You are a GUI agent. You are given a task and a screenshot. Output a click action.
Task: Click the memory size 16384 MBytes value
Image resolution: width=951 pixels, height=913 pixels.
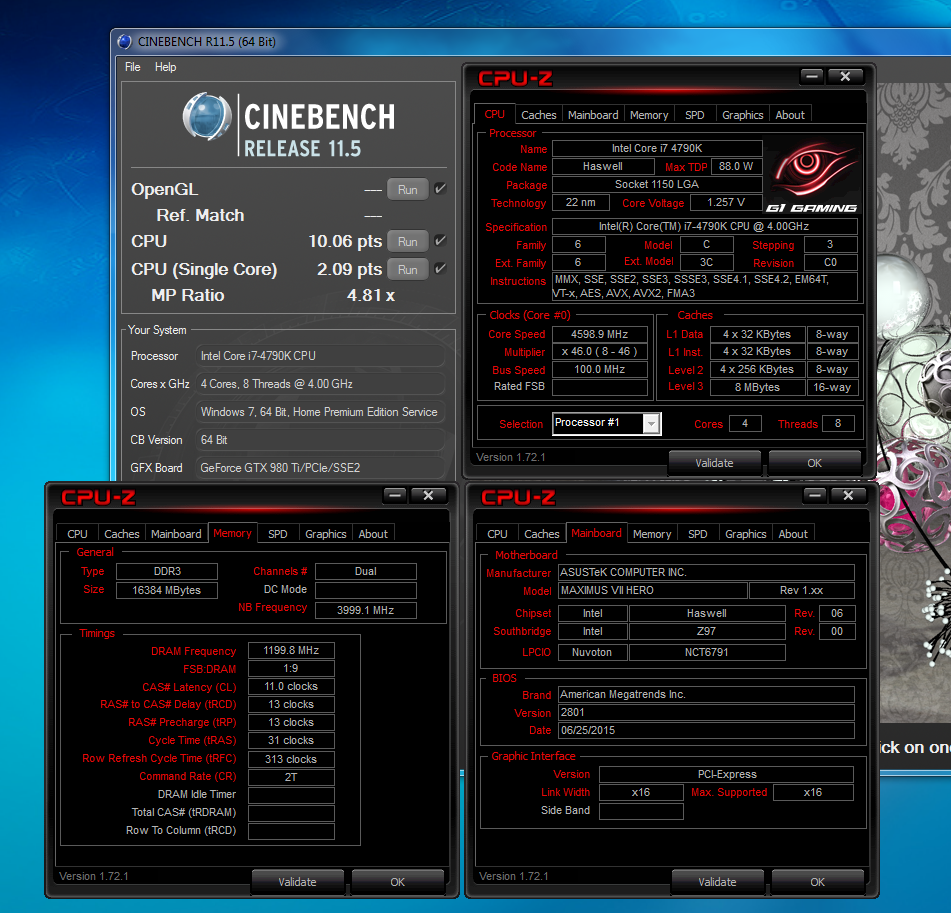click(x=167, y=590)
